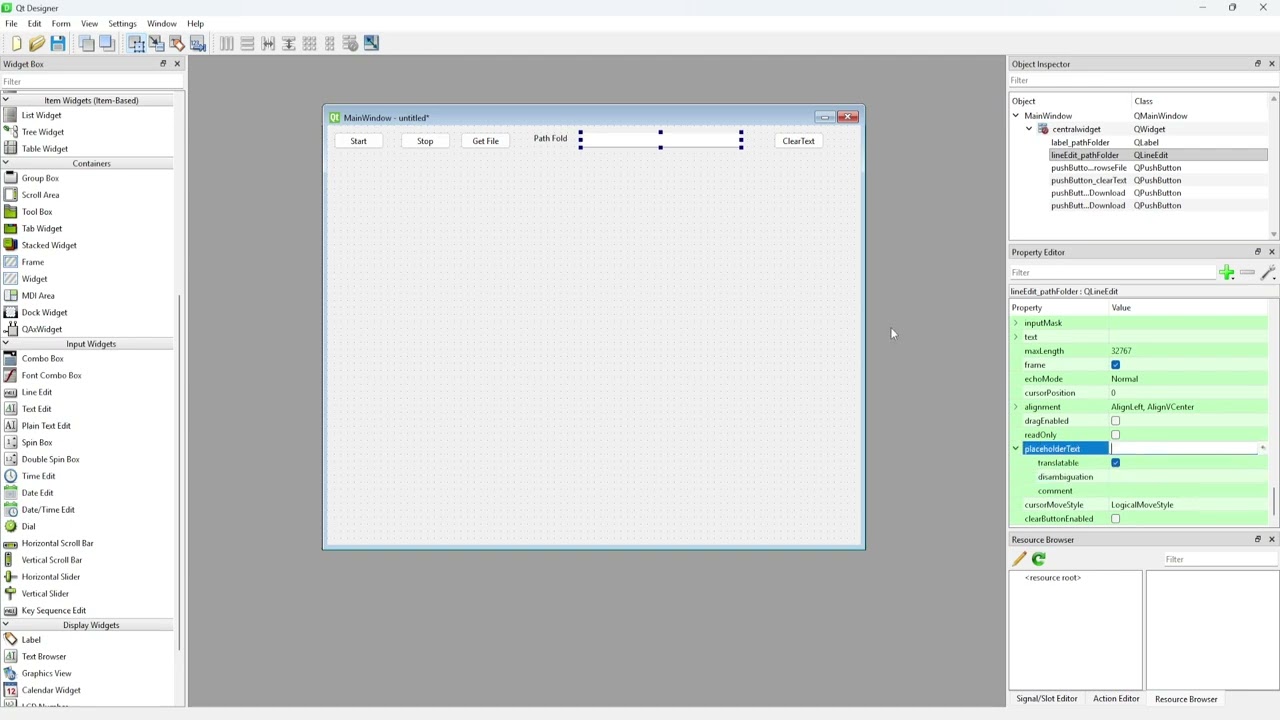
Task: Click the green plus add property icon
Action: click(x=1226, y=272)
